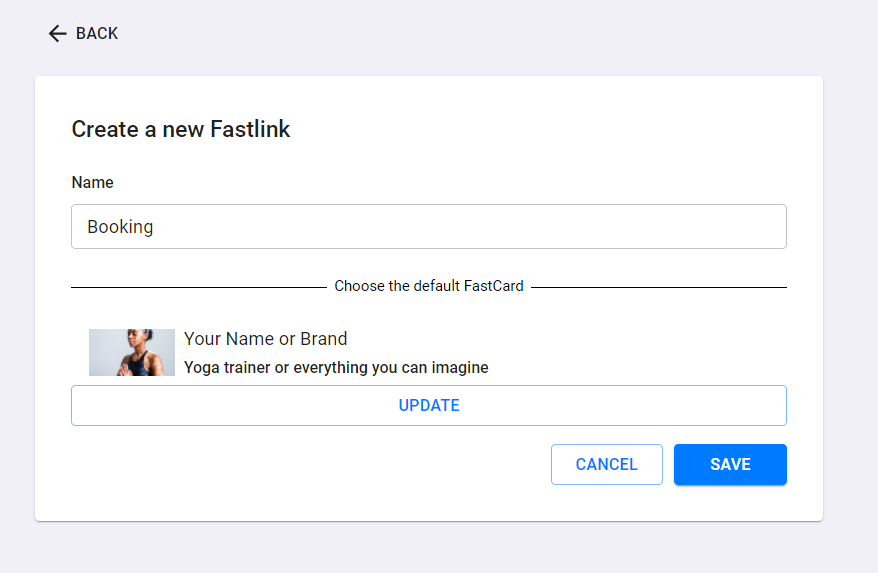Click the divider line right of FastCard text

[x=658, y=287]
